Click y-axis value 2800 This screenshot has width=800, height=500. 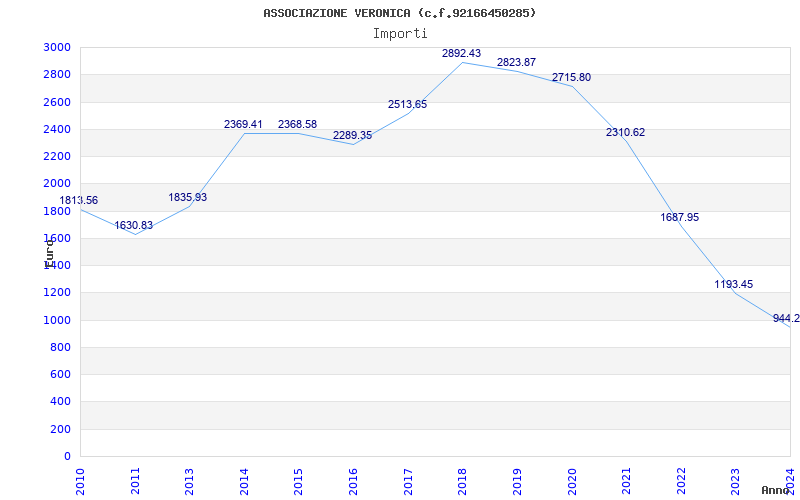click(57, 74)
